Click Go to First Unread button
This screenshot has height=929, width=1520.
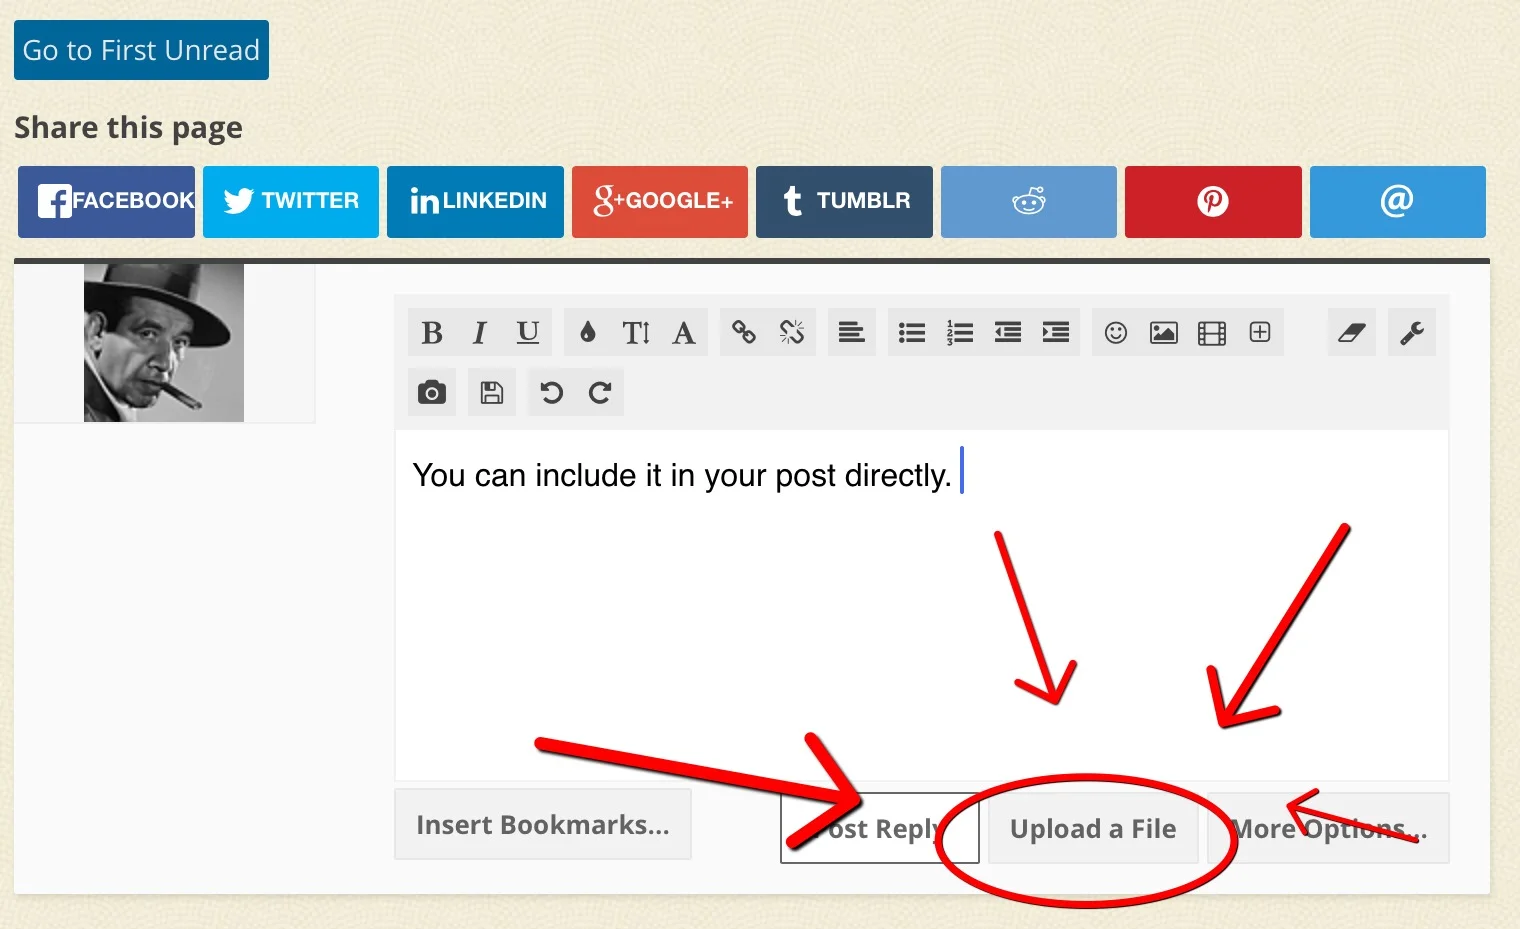coord(141,50)
